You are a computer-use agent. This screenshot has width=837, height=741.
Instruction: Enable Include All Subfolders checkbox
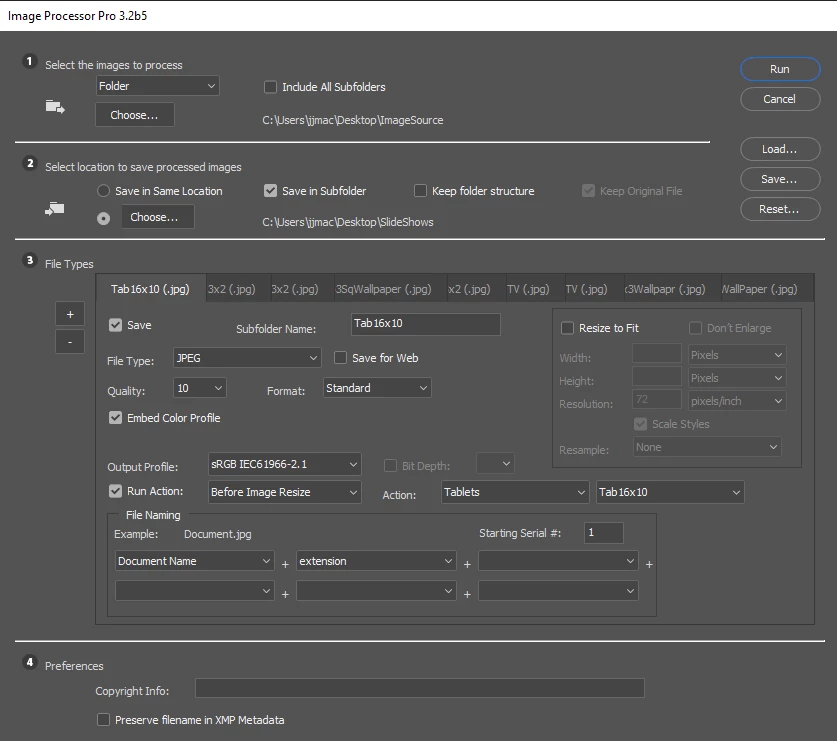tap(271, 87)
